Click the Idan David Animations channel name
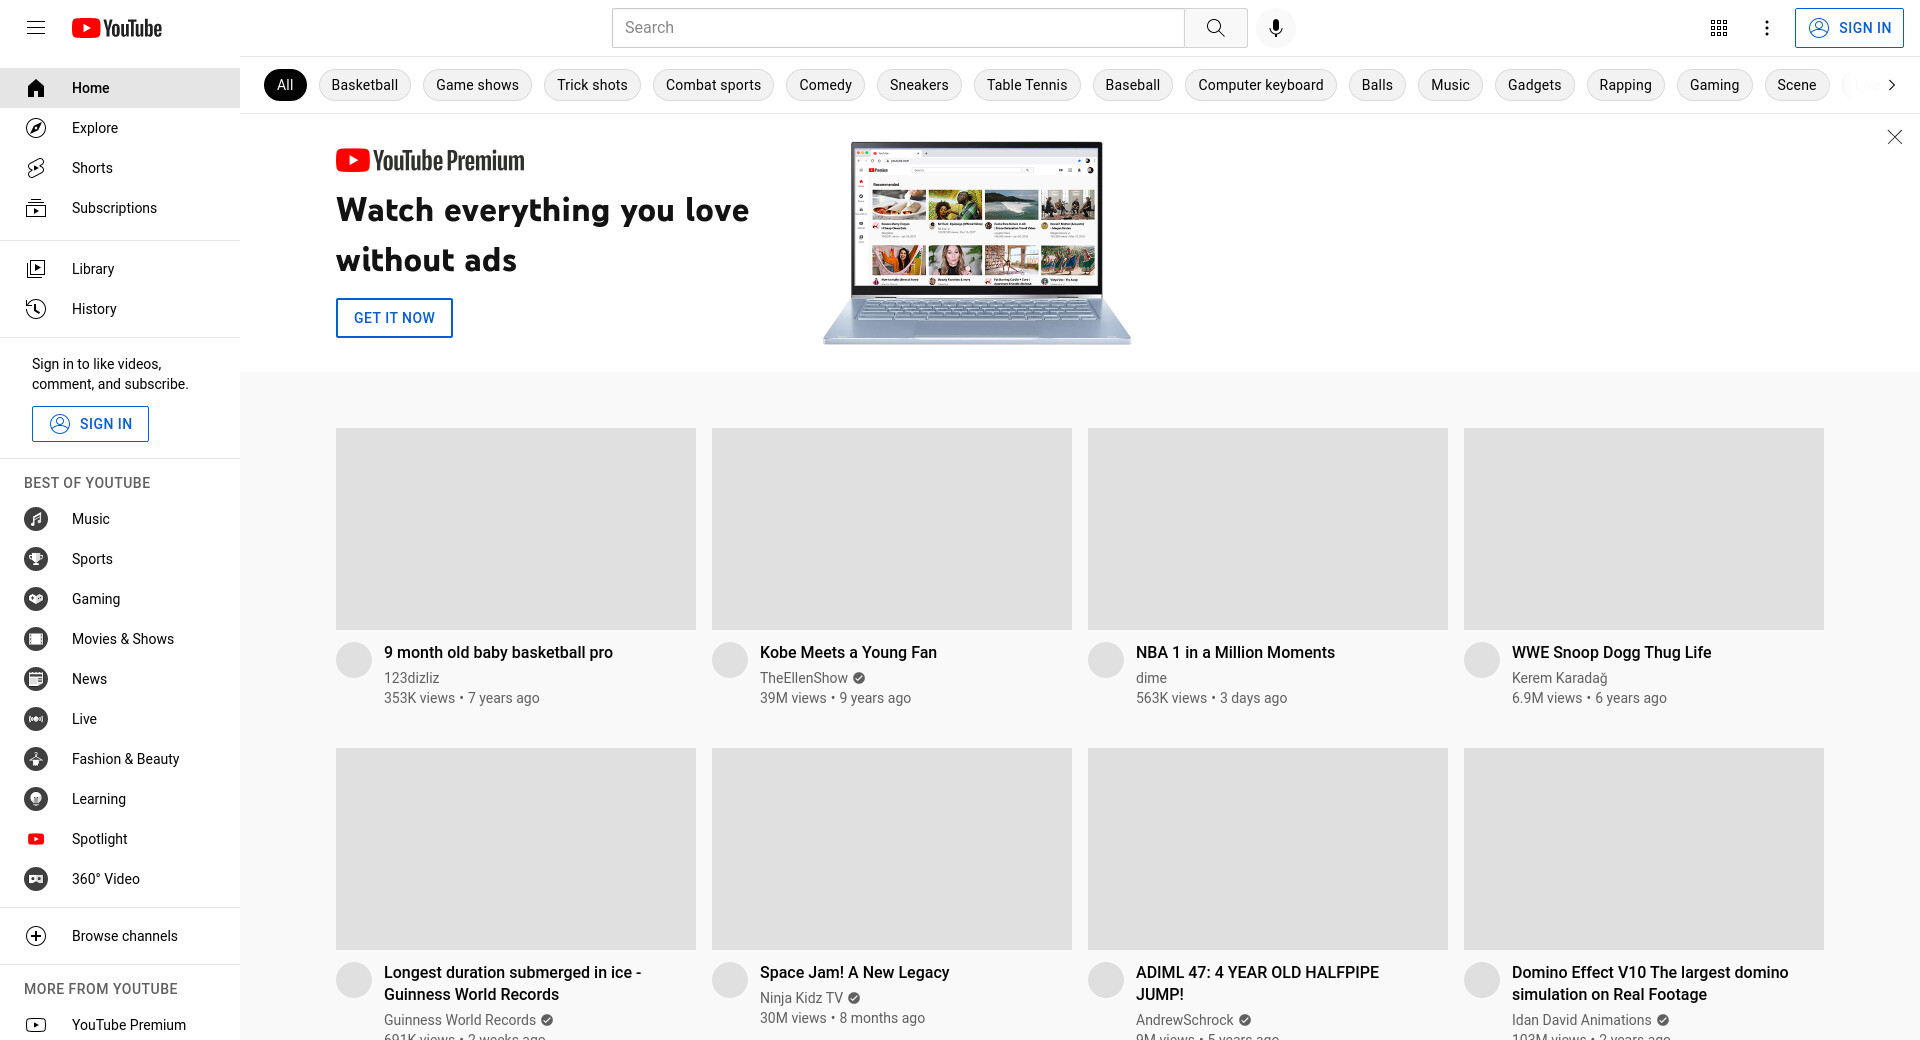 (x=1581, y=1020)
